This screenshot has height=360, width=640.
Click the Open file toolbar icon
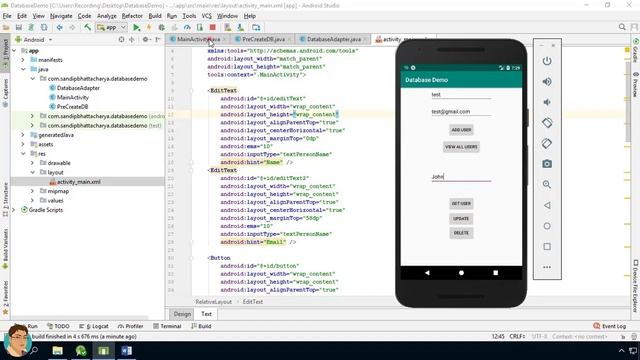click(6, 27)
